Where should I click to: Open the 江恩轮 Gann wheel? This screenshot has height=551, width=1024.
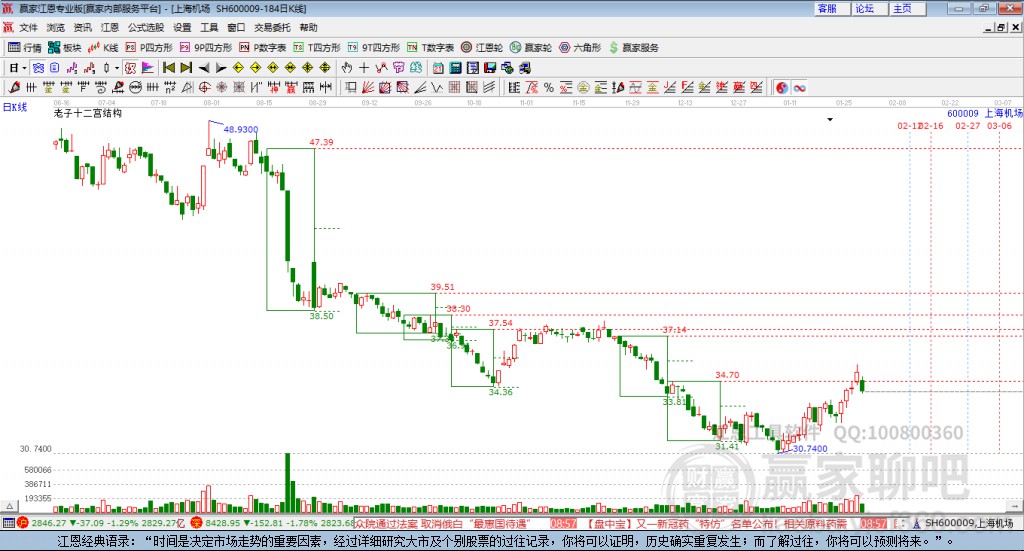point(482,48)
